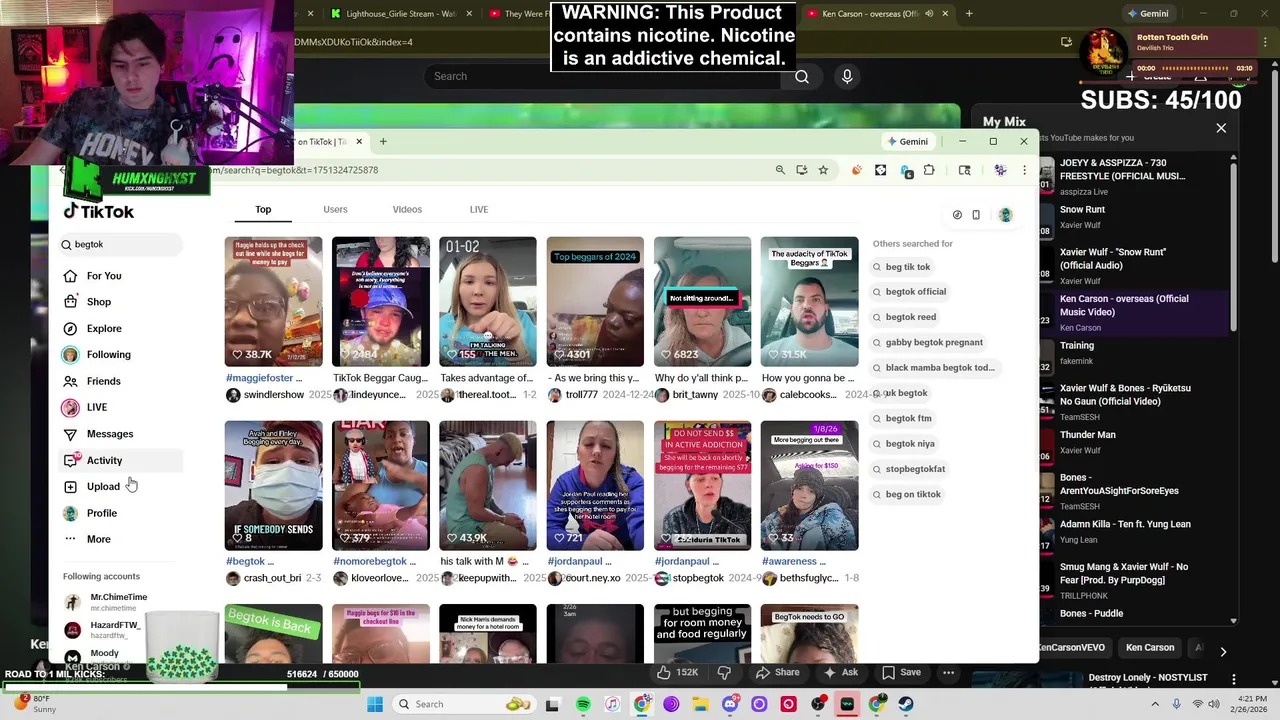Open brit_tawny's profile name
Viewport: 1280px width, 720px height.
click(695, 395)
